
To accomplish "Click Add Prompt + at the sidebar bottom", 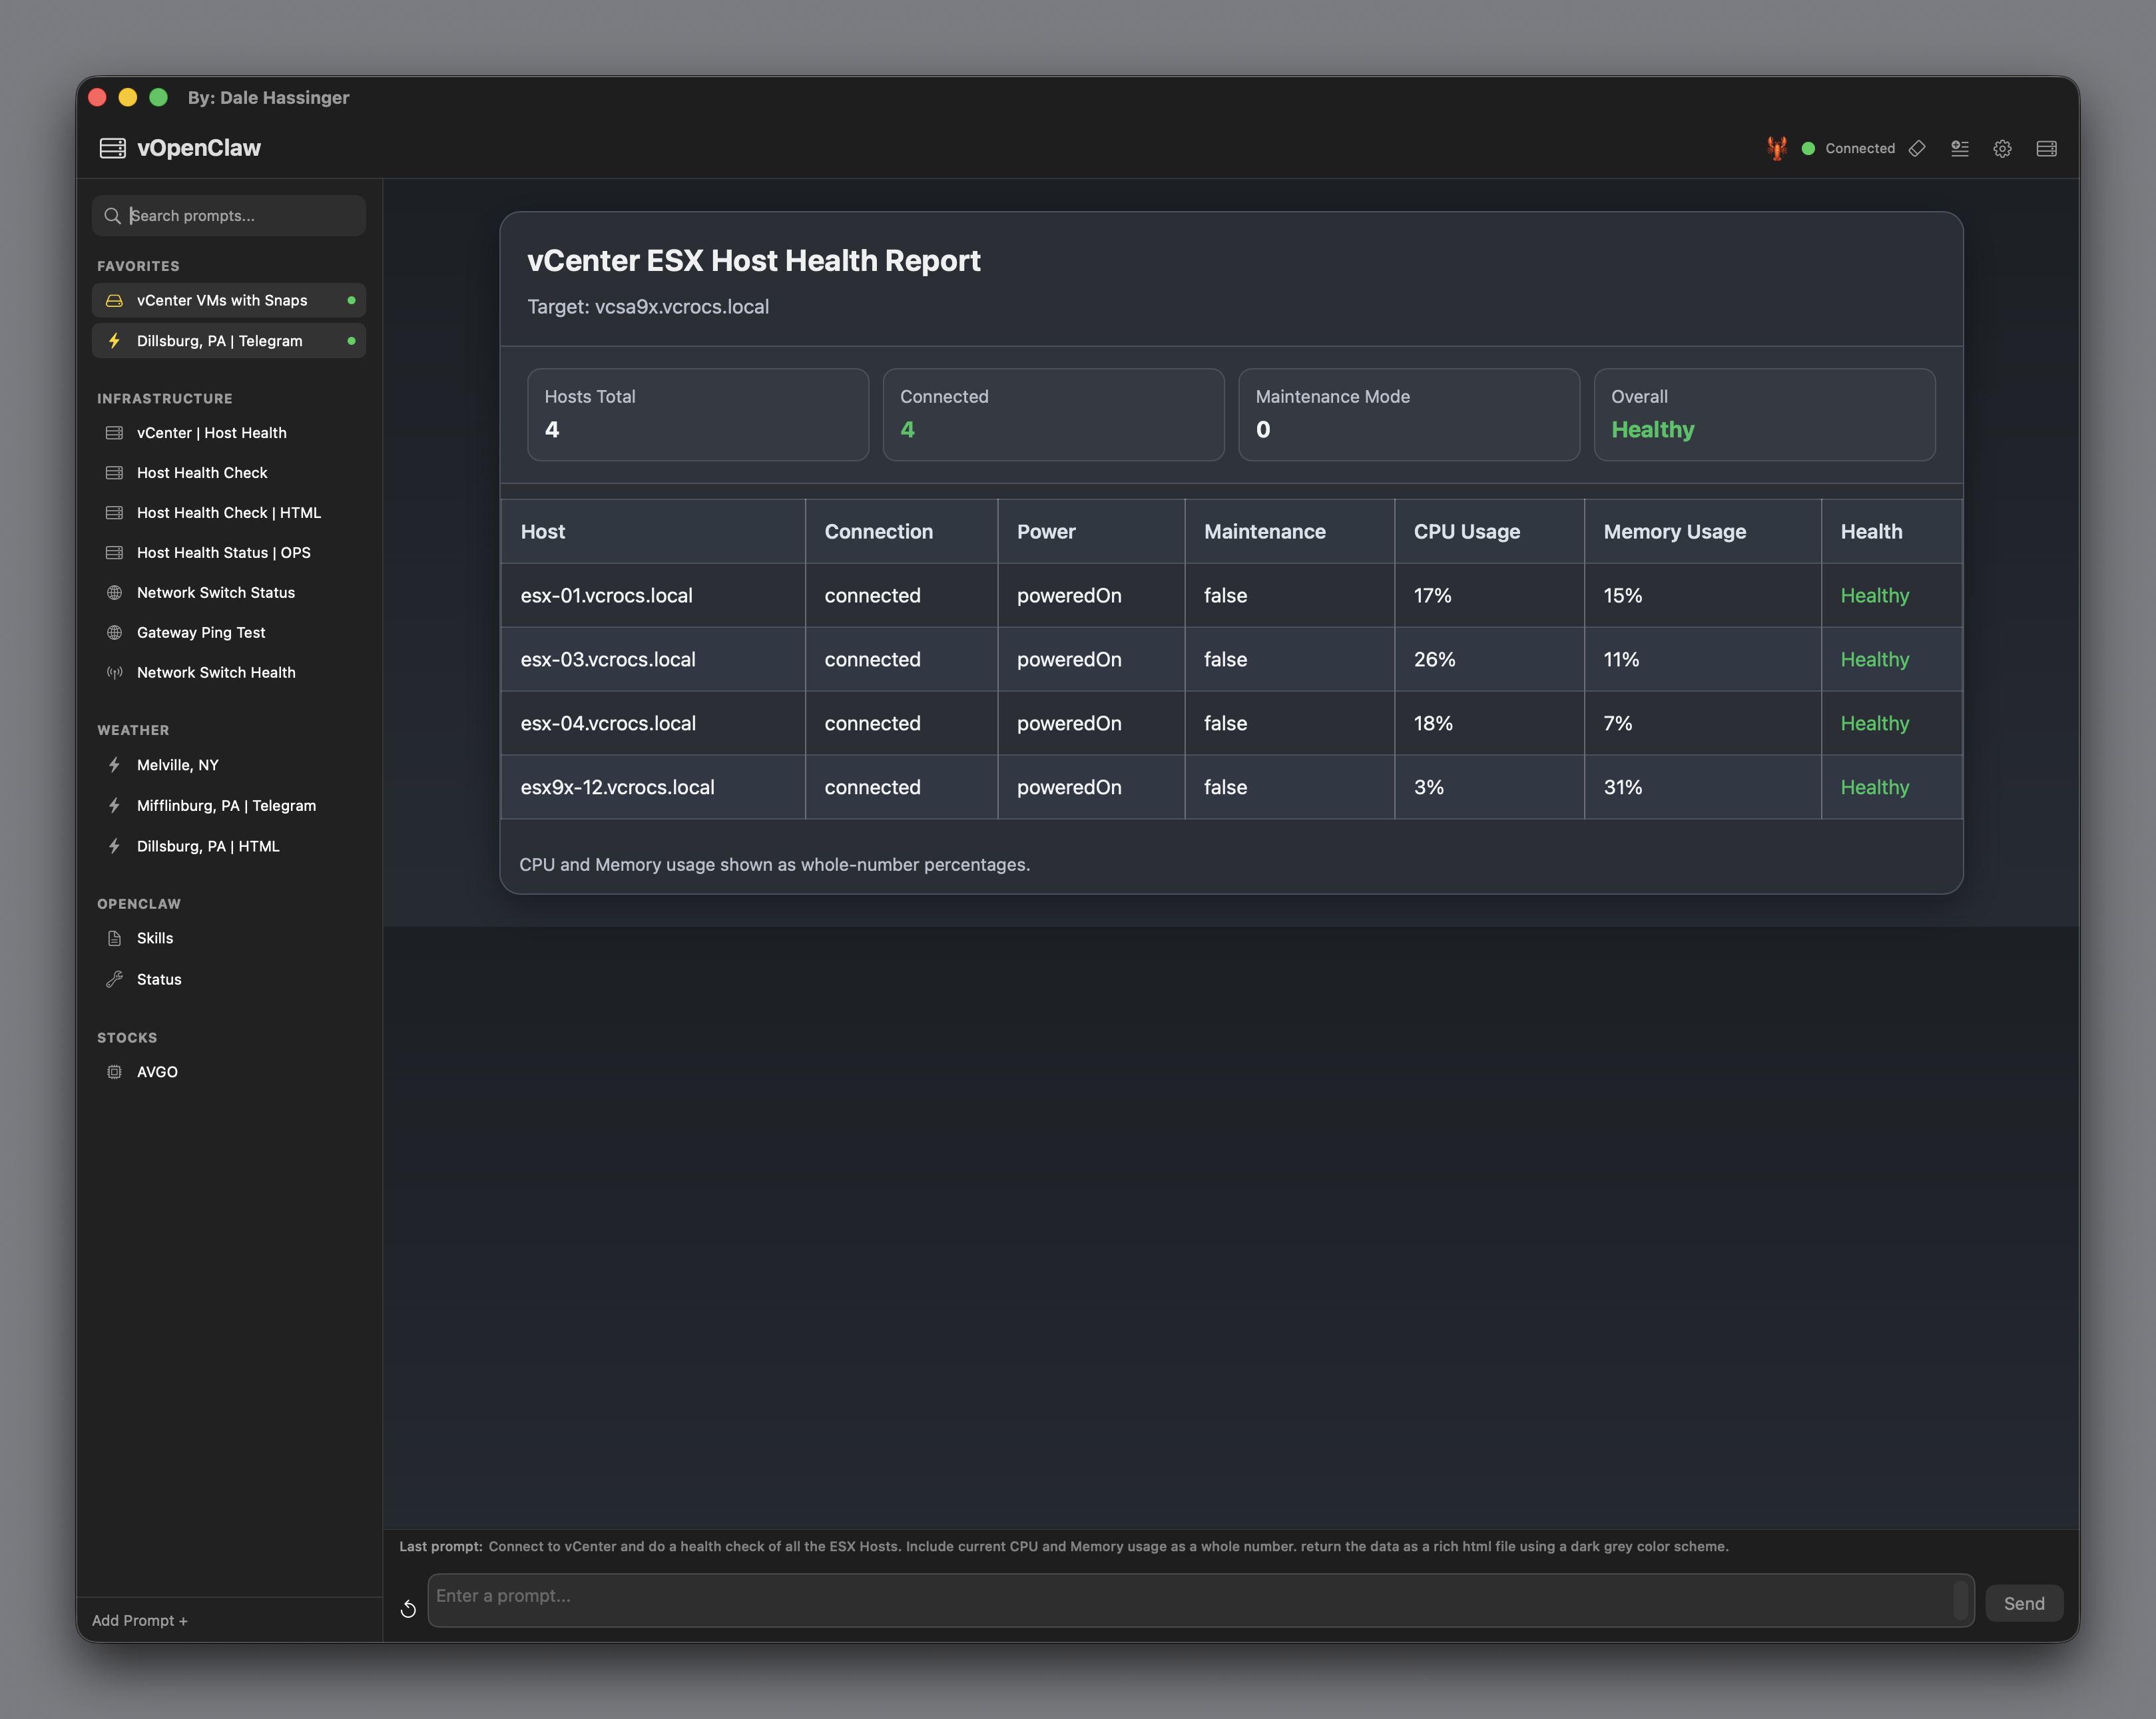I will pyautogui.click(x=140, y=1620).
